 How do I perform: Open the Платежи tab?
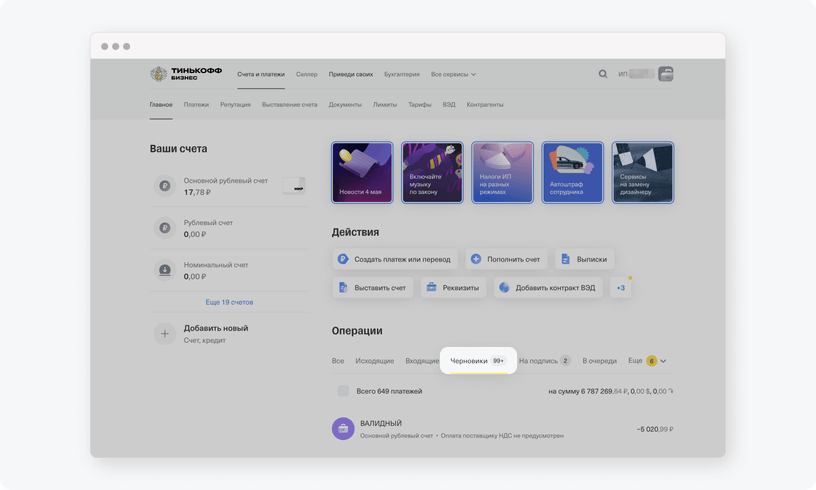tap(196, 105)
